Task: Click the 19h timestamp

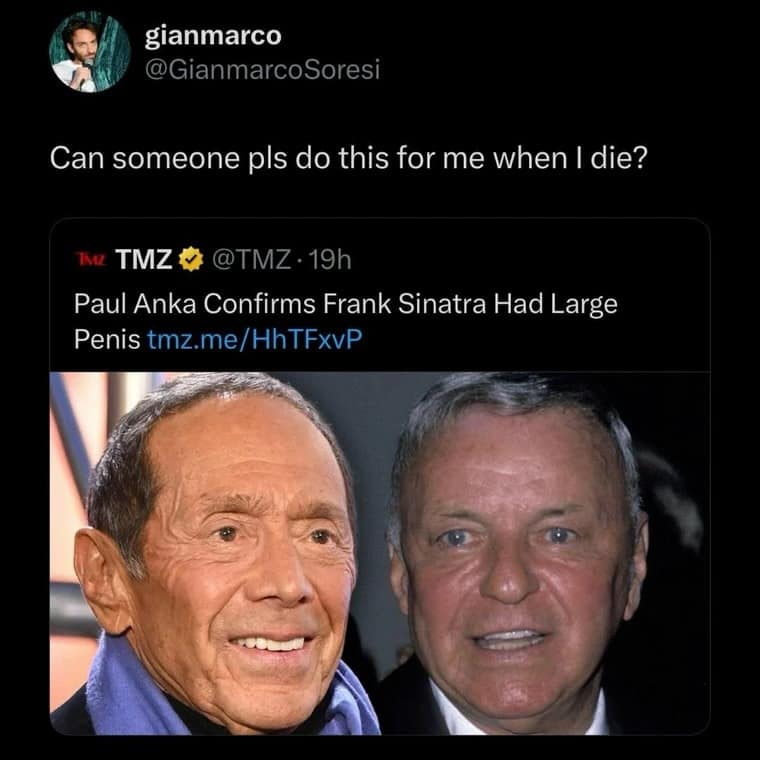Action: click(x=329, y=261)
